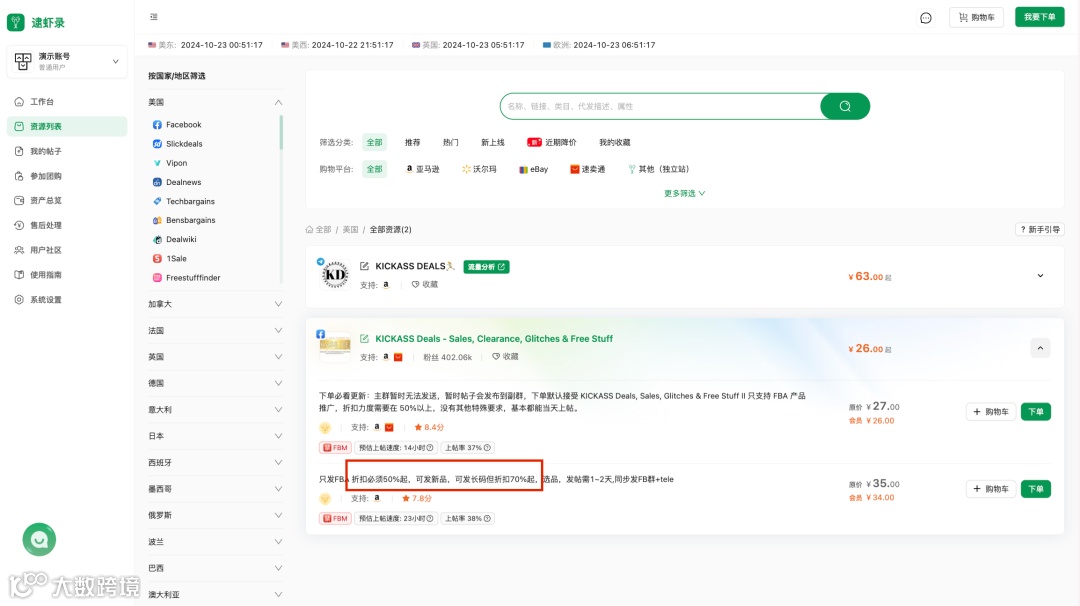Filter shopping platform by 亚马逊
The width and height of the screenshot is (1080, 606).
click(x=423, y=169)
